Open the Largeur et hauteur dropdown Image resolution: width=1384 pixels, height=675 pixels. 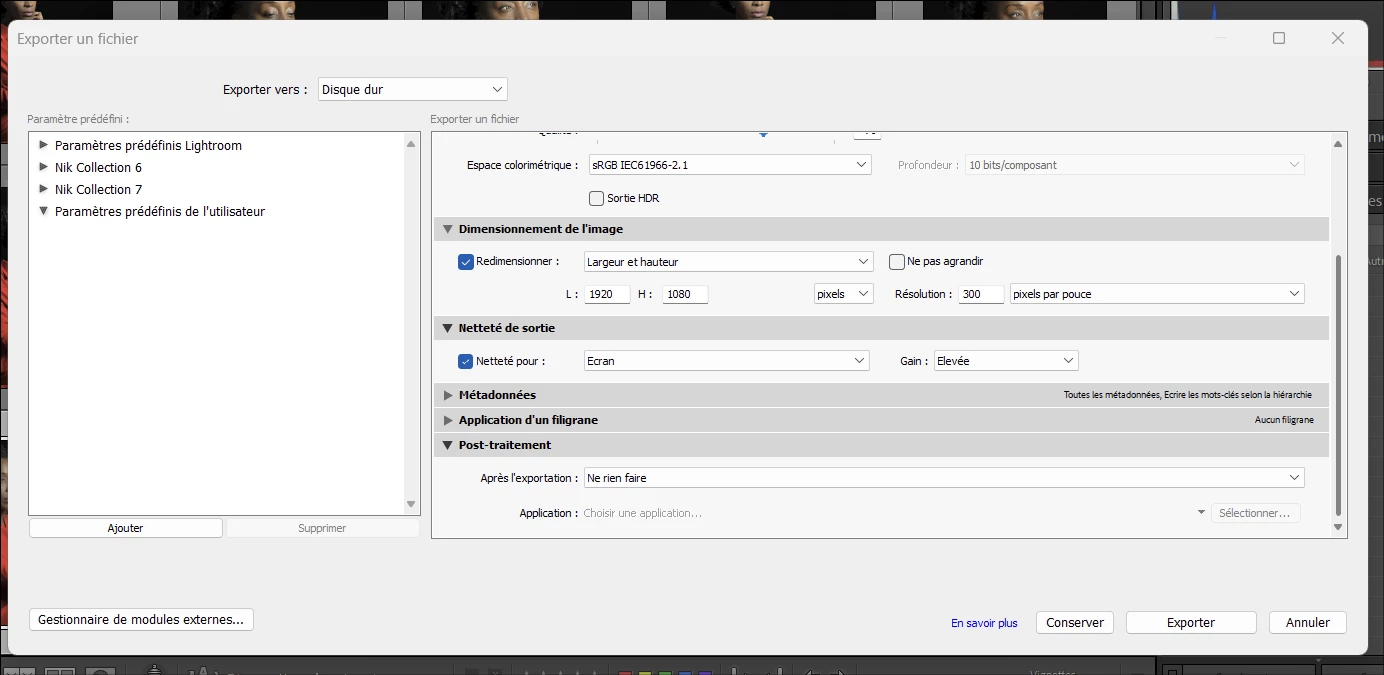tap(729, 262)
